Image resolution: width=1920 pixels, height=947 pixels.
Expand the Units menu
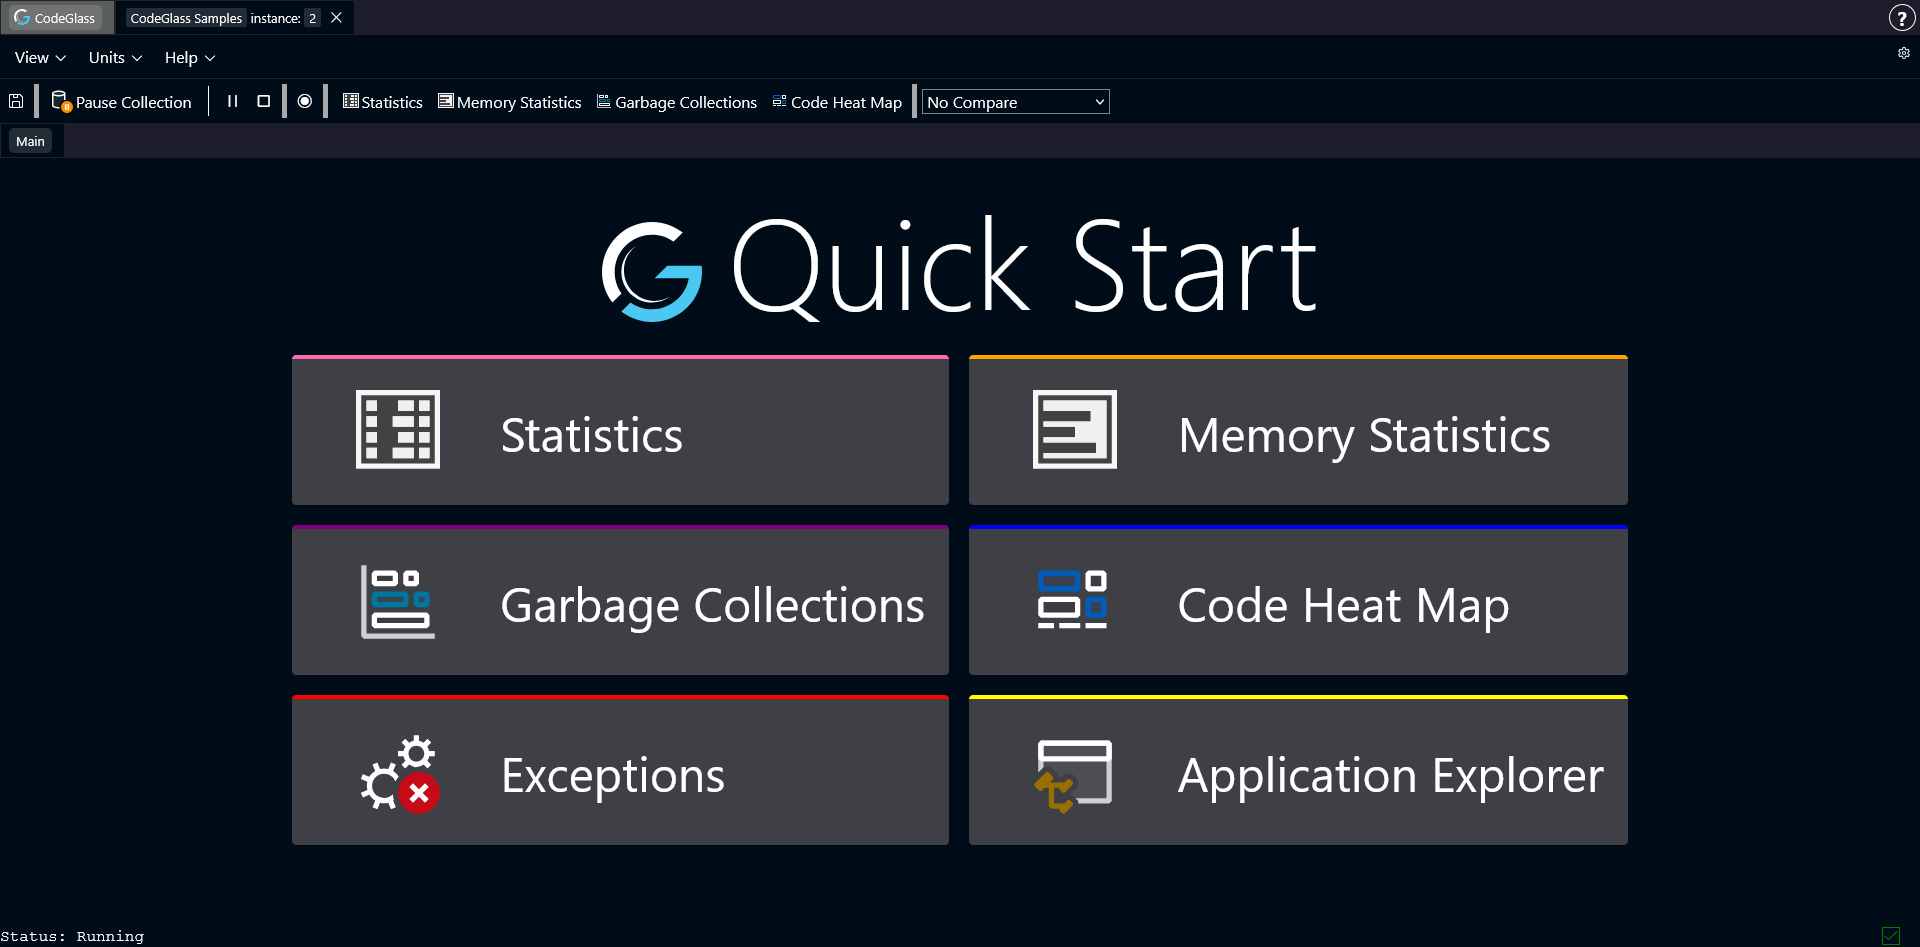click(x=113, y=57)
